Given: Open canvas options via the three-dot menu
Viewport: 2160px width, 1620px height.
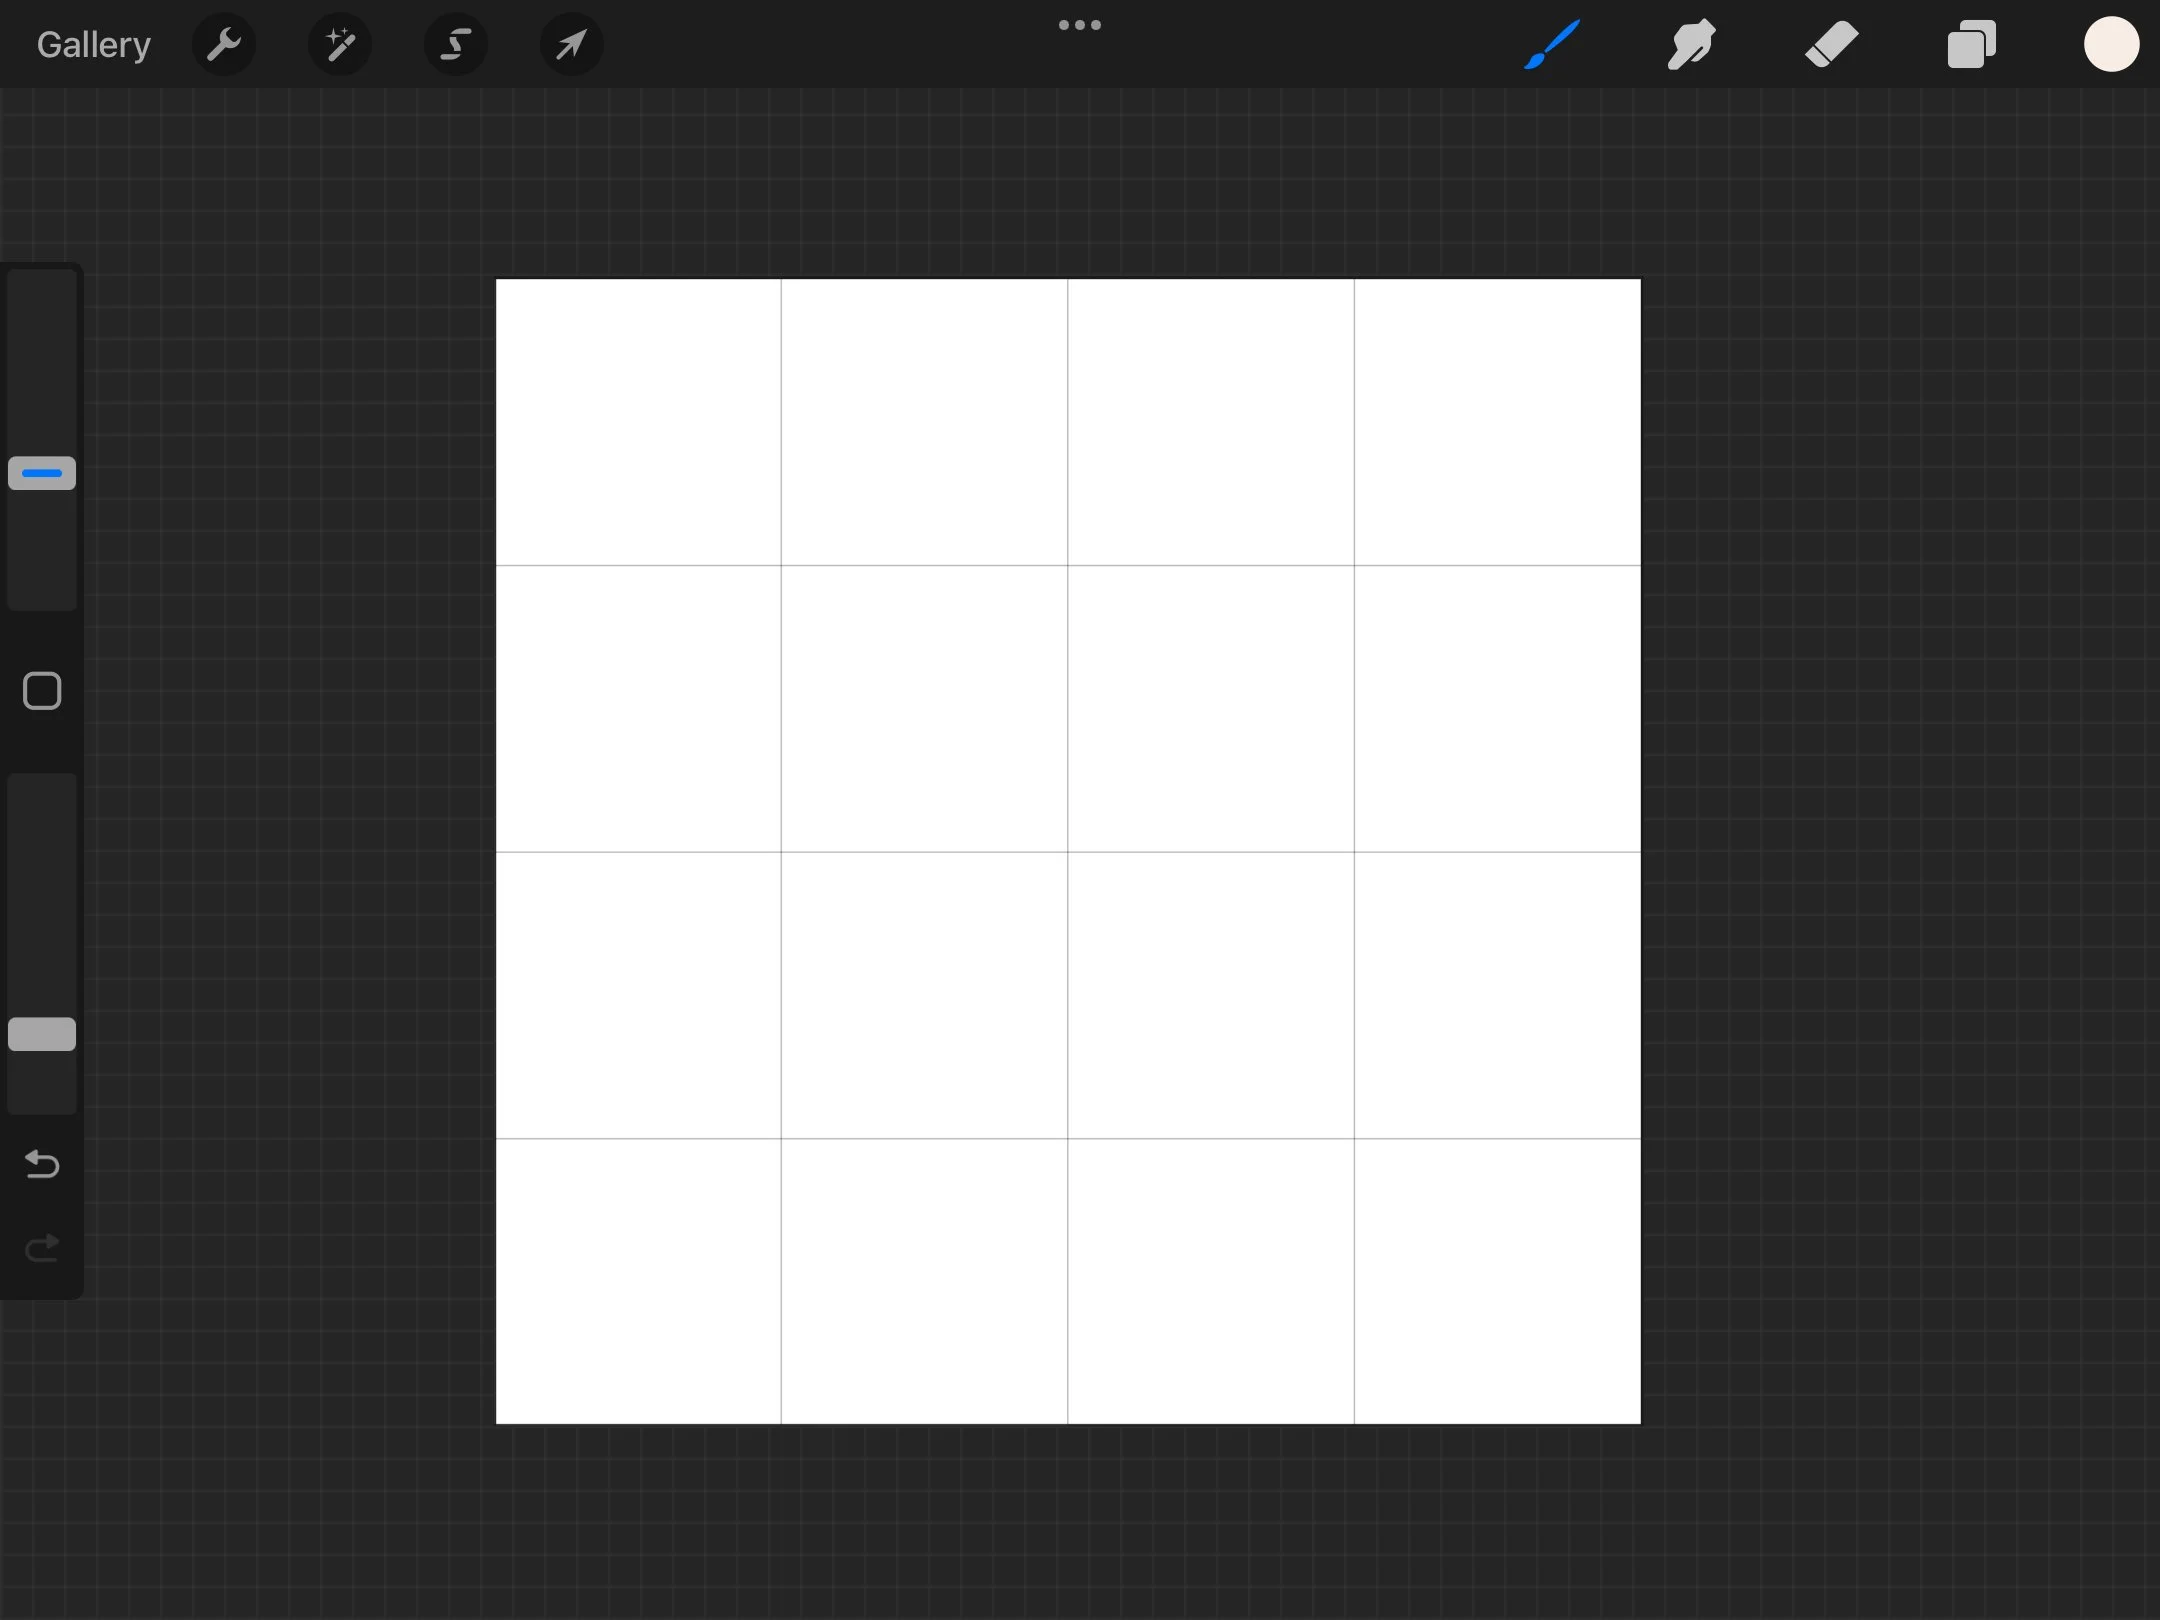Looking at the screenshot, I should pos(1078,24).
